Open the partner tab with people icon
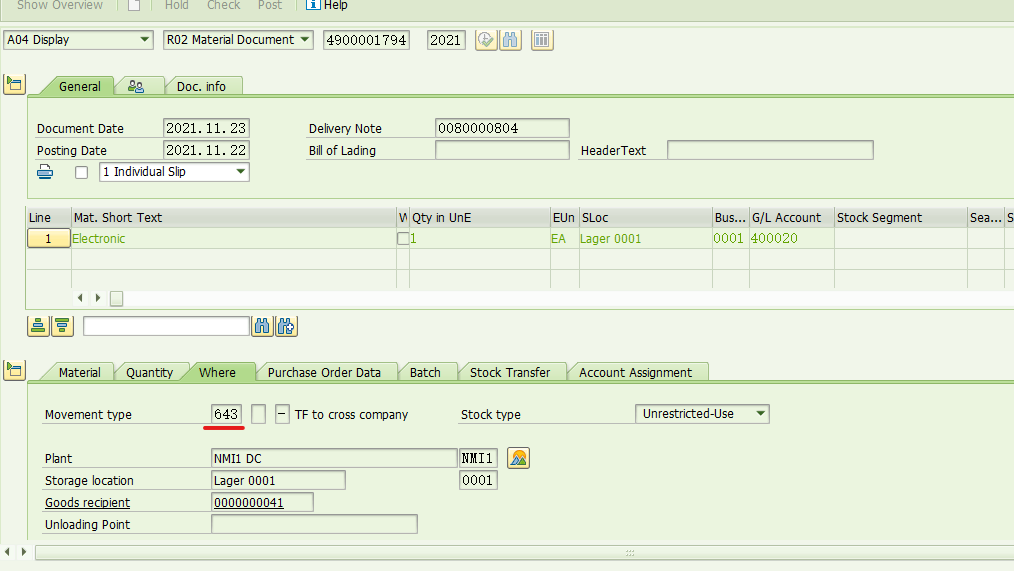 coord(136,86)
